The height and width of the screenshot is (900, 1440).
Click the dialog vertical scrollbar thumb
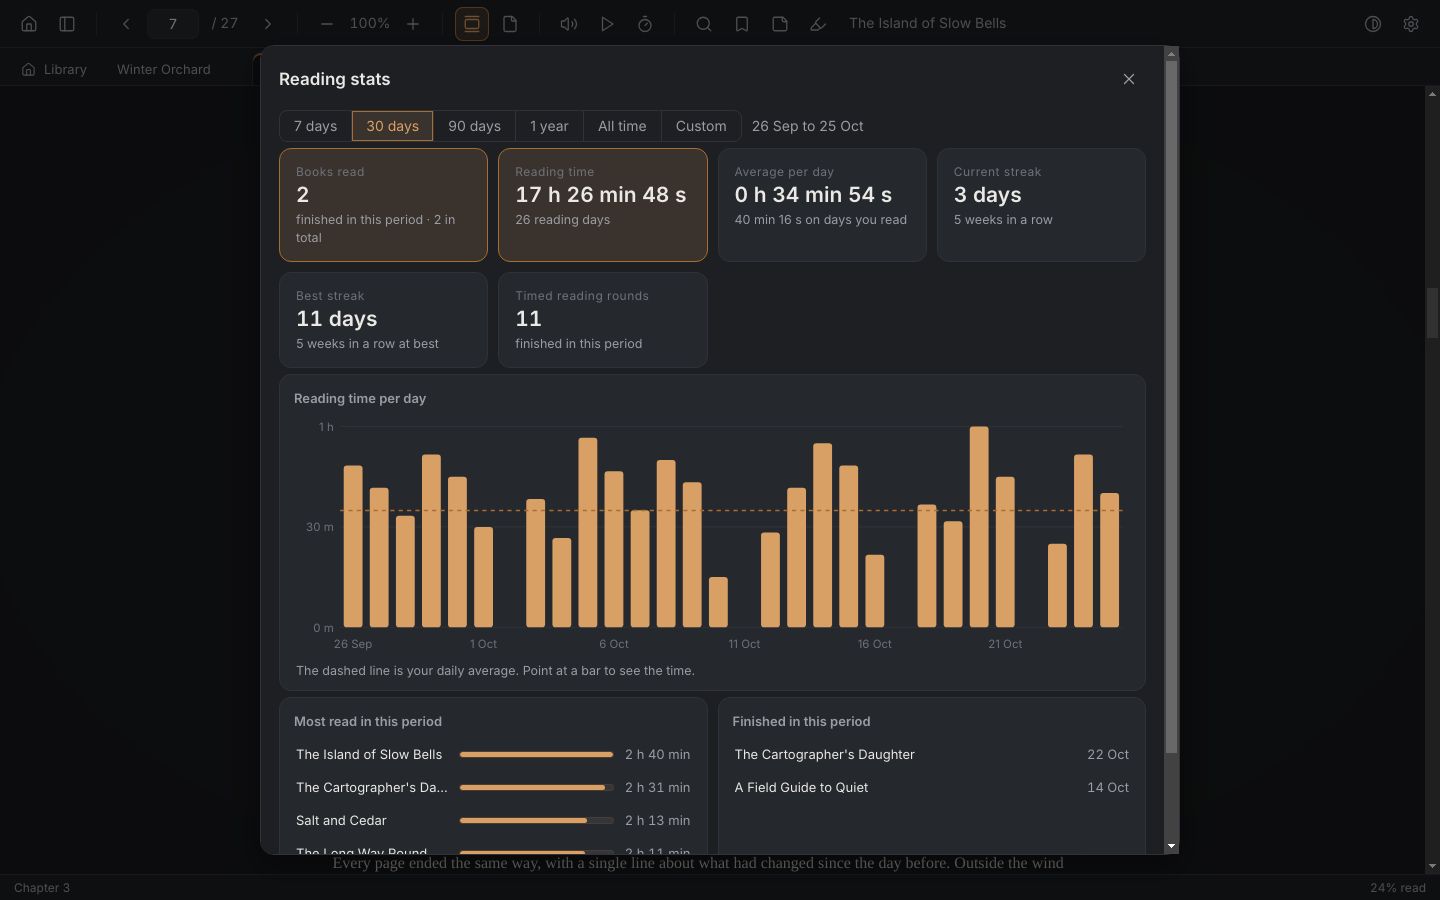(1172, 407)
